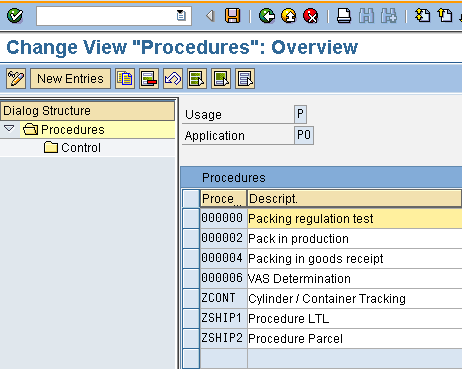The width and height of the screenshot is (462, 369).
Task: Click the red Cancel icon
Action: [311, 16]
